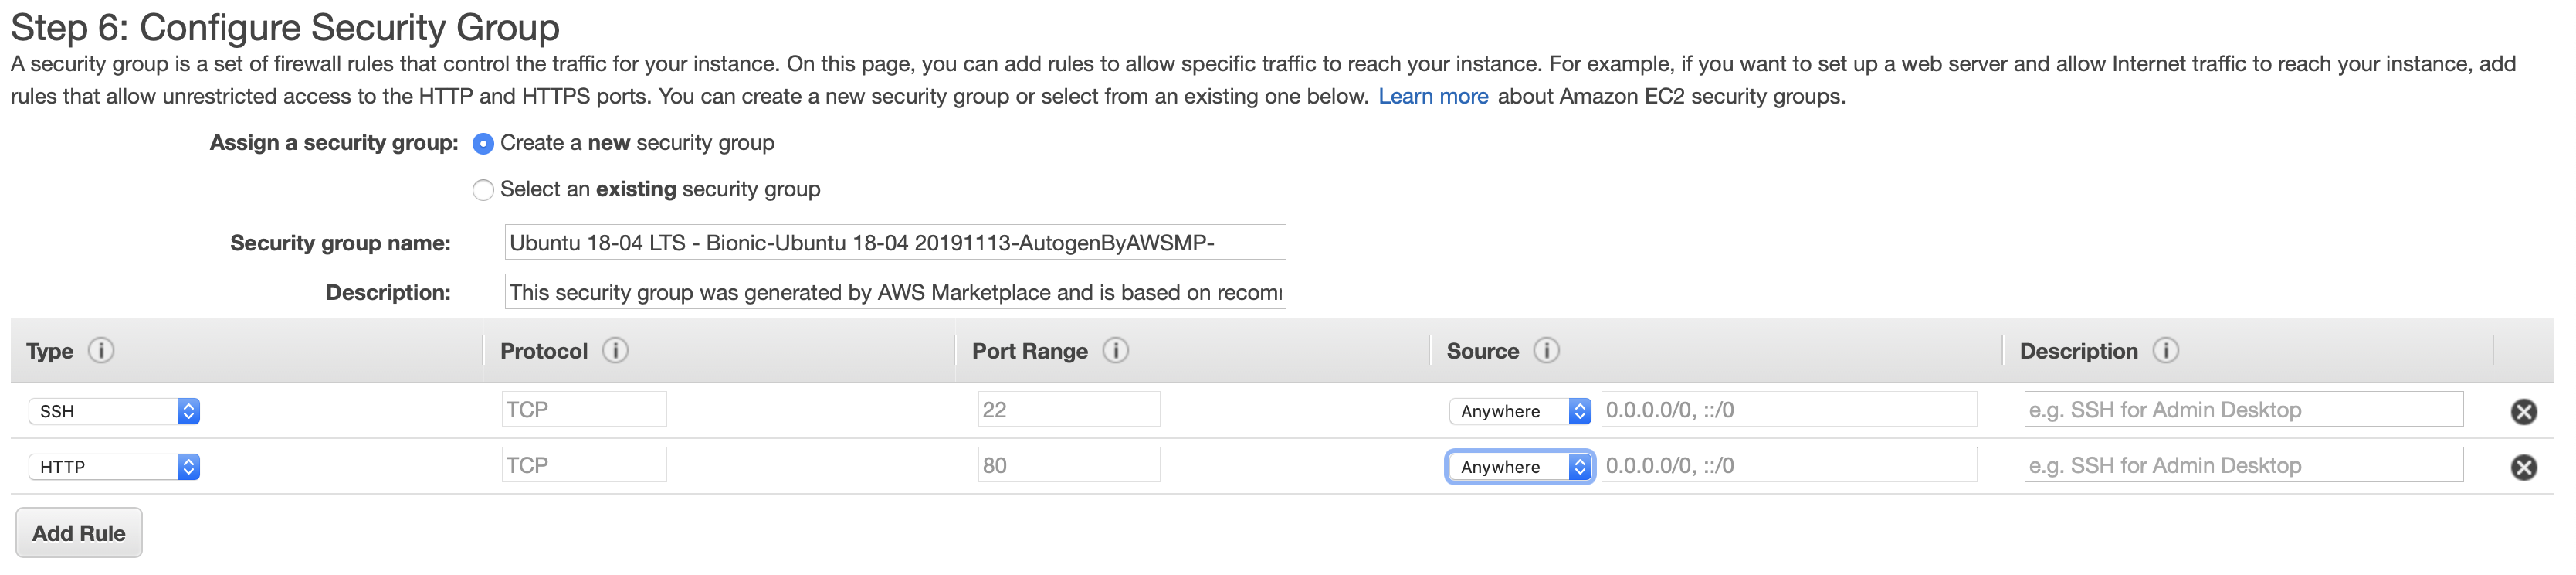Click the HTTP rule source CIDR field
The width and height of the screenshot is (2576, 575).
(1789, 465)
